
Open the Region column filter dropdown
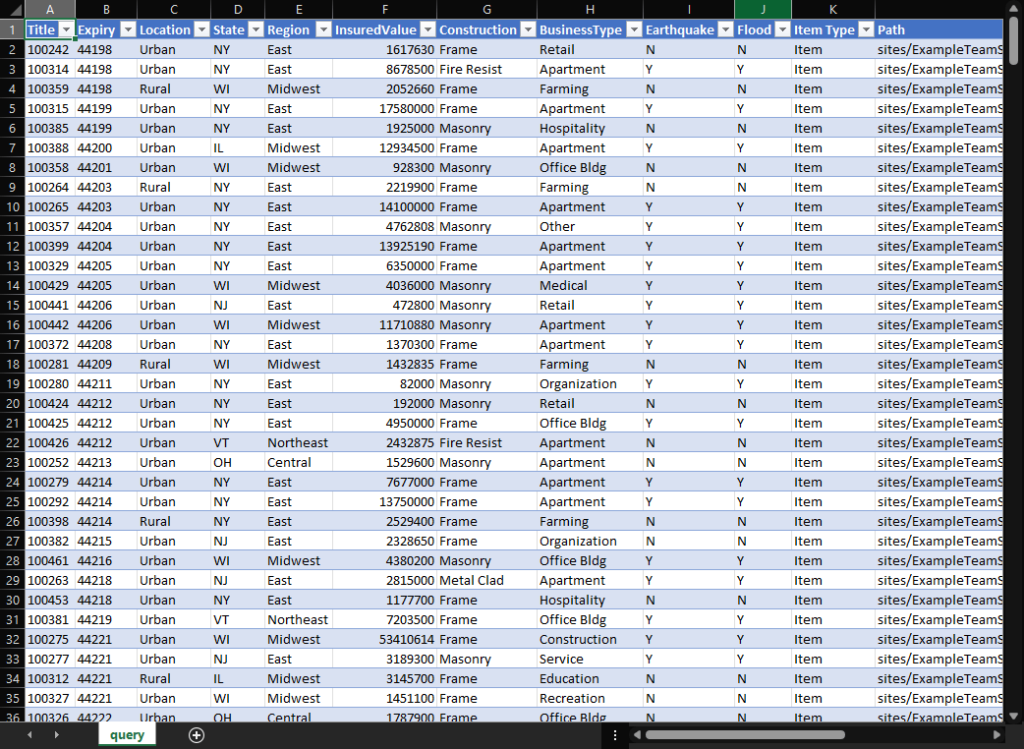(x=323, y=30)
